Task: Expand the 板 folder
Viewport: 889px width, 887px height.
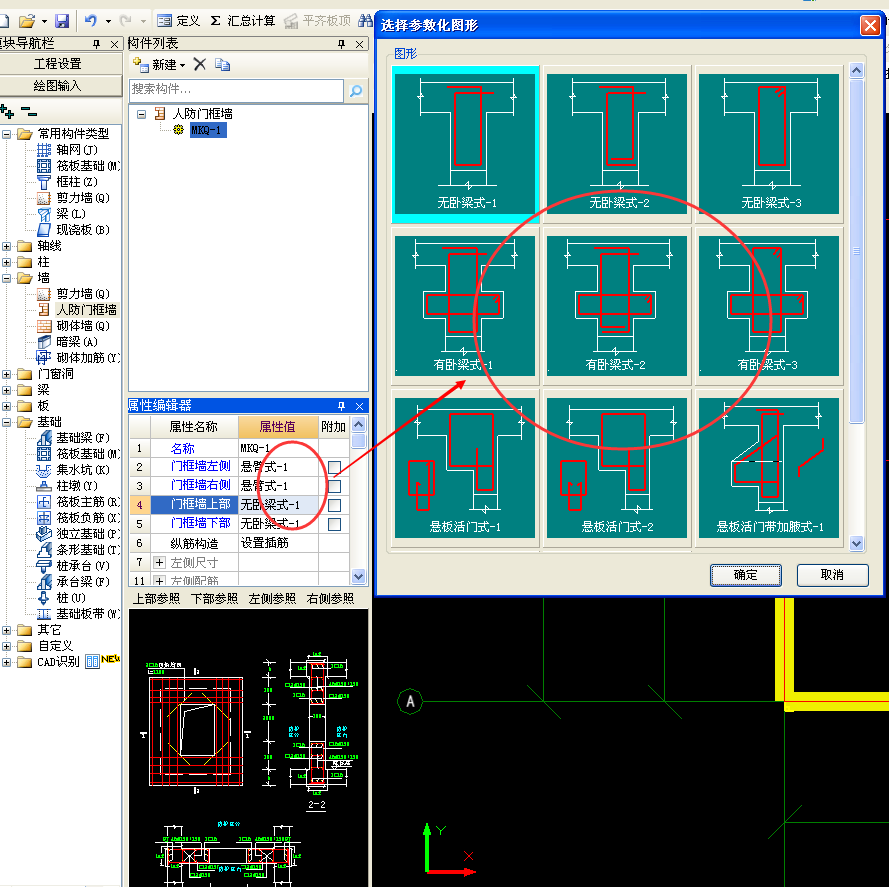Action: point(6,406)
